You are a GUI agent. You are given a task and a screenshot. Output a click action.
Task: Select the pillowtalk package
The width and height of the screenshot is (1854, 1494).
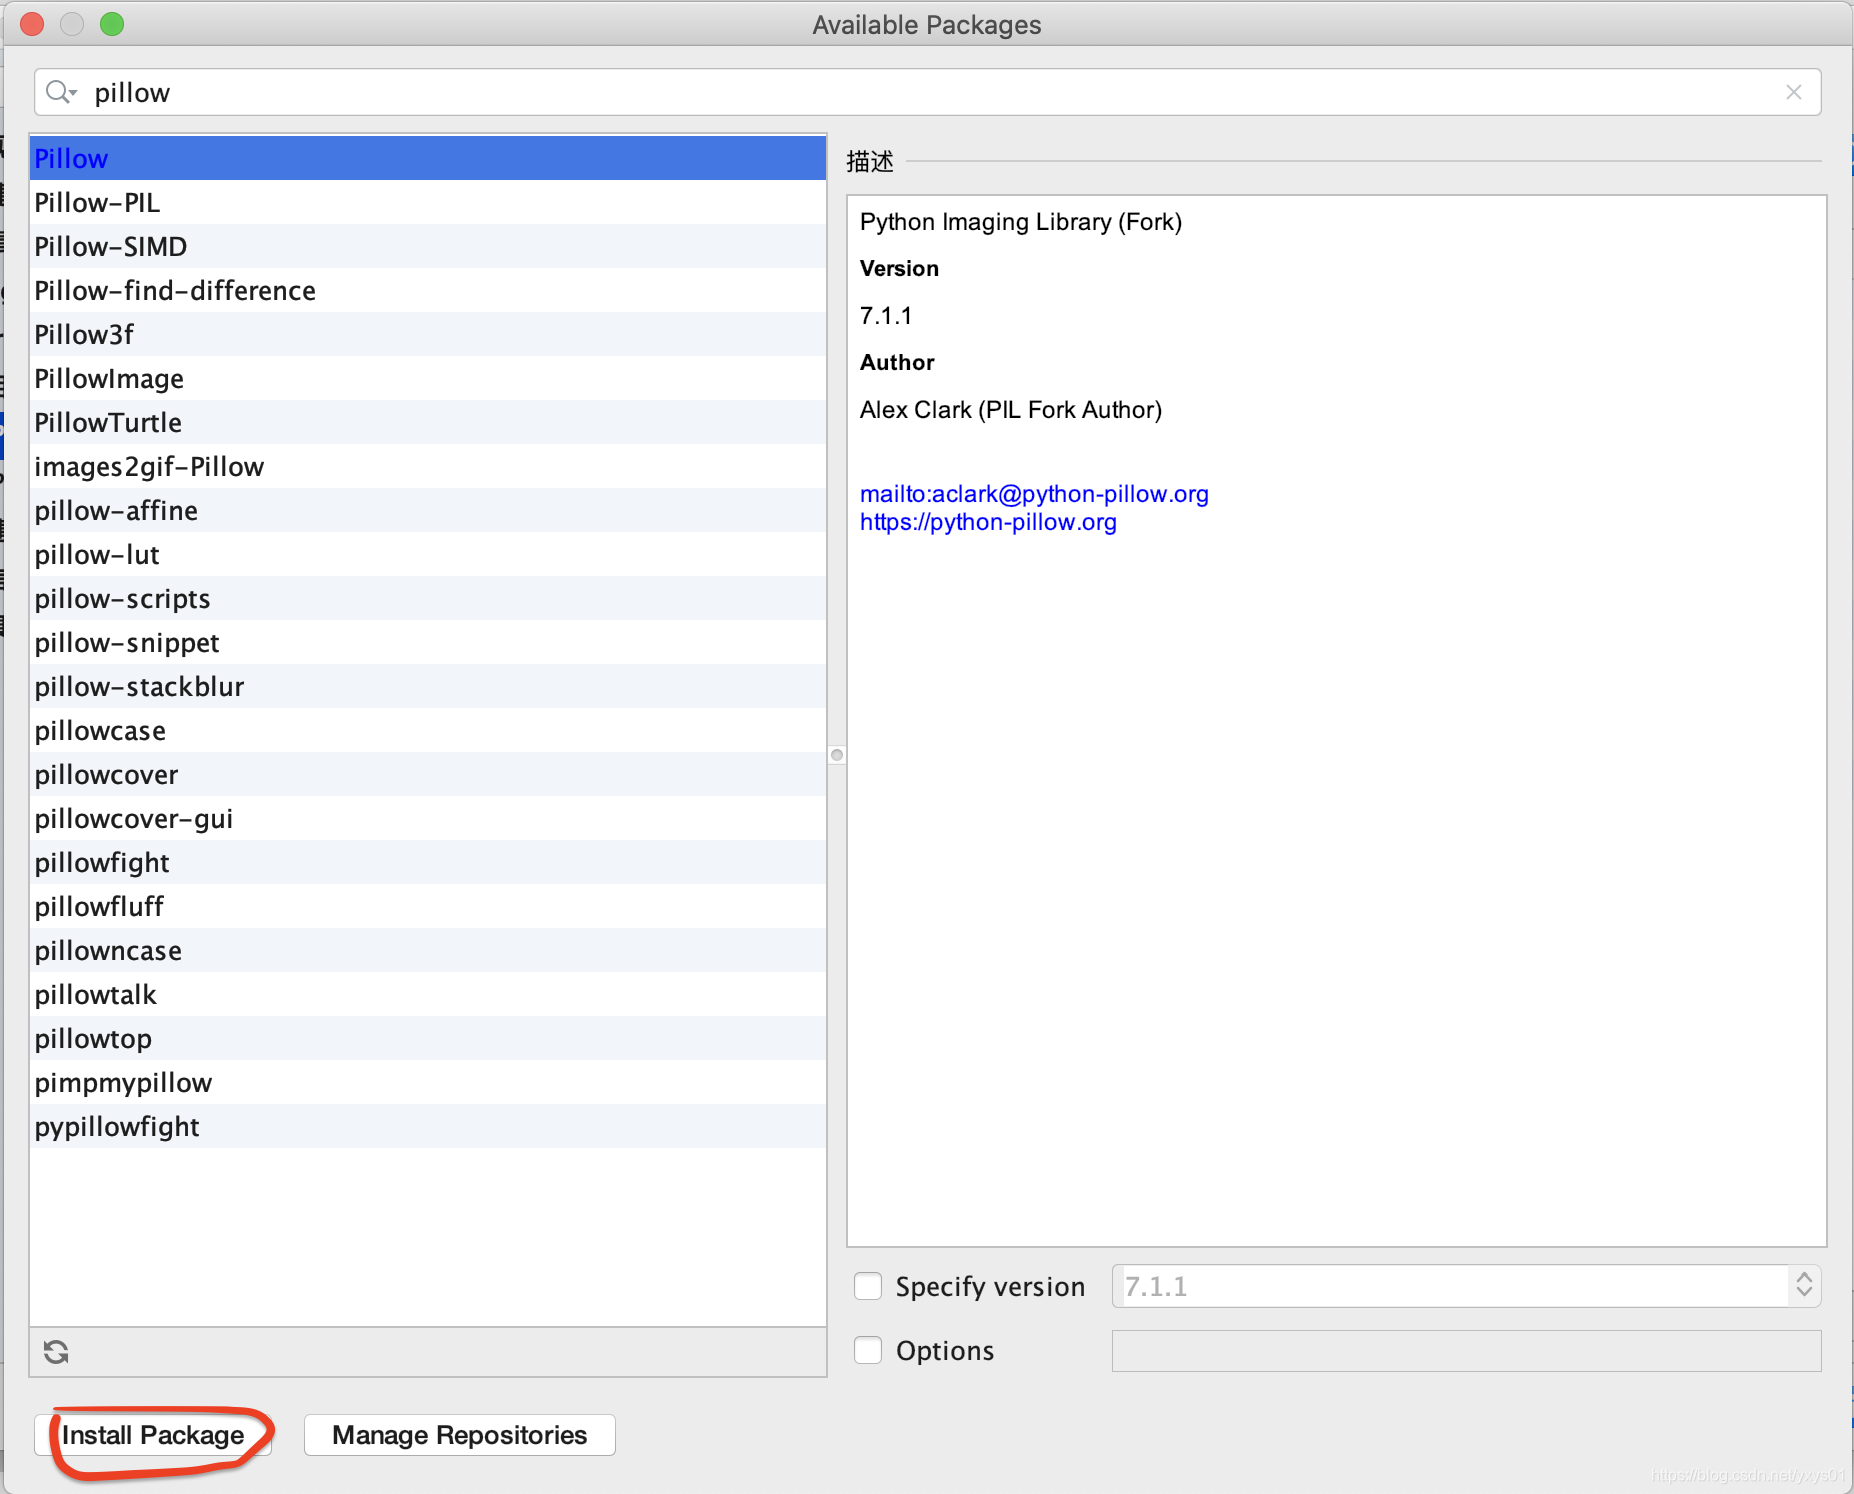pyautogui.click(x=428, y=994)
